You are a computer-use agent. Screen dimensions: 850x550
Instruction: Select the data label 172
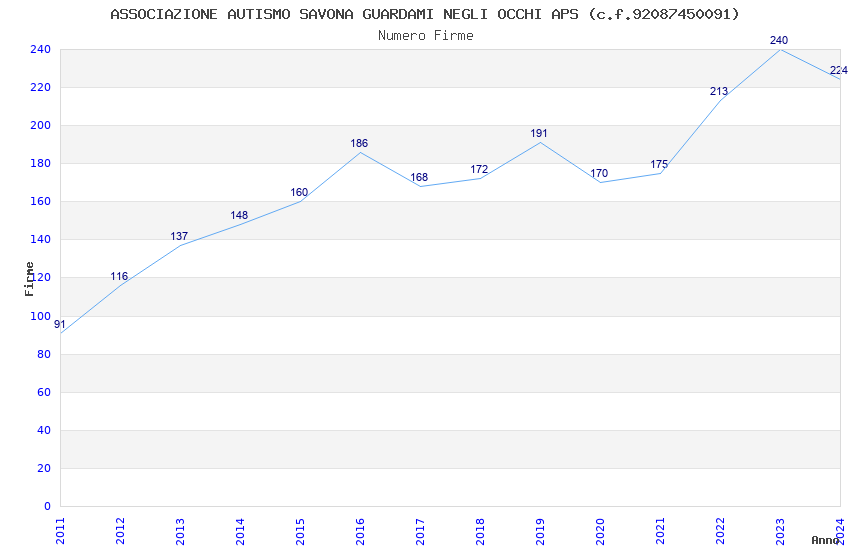479,170
